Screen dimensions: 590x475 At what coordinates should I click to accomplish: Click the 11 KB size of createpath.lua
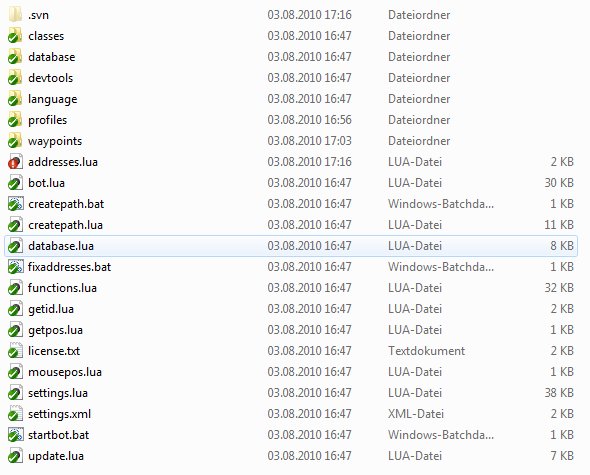click(x=559, y=225)
